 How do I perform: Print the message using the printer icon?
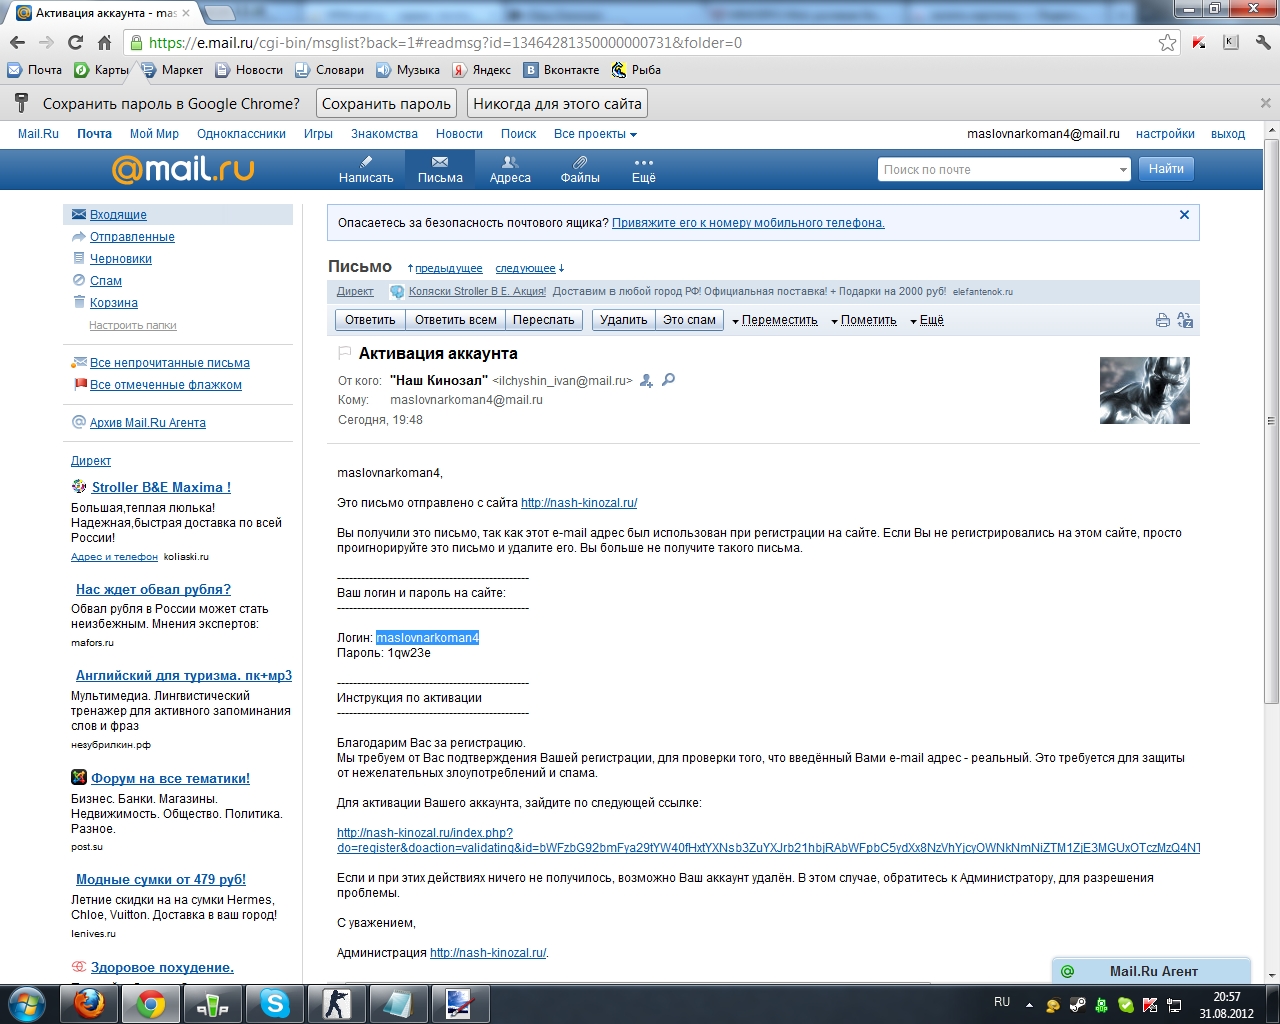[x=1162, y=320]
